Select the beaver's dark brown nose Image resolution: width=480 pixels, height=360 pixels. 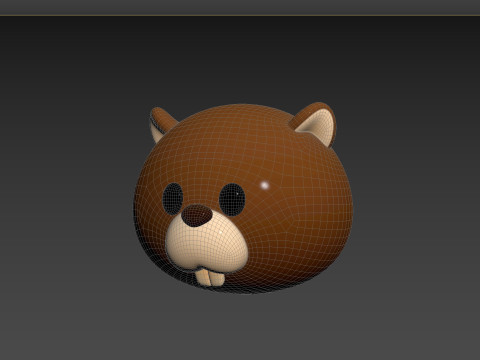[x=197, y=215]
